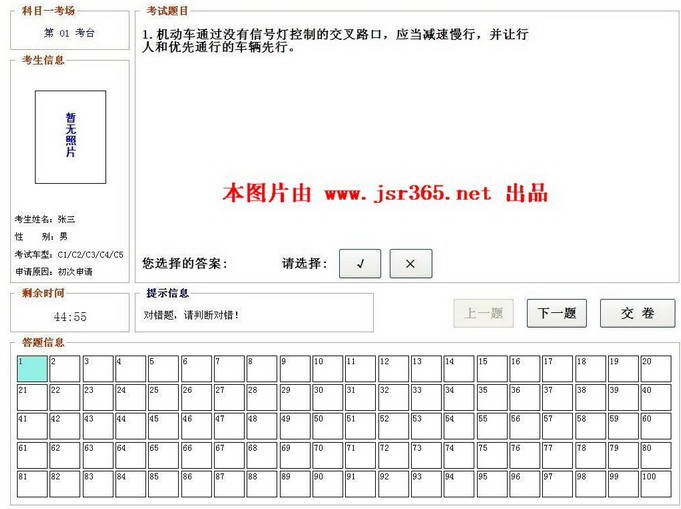Screen dimensions: 681x509
Task: Open question 53 cell
Action: coord(426,426)
